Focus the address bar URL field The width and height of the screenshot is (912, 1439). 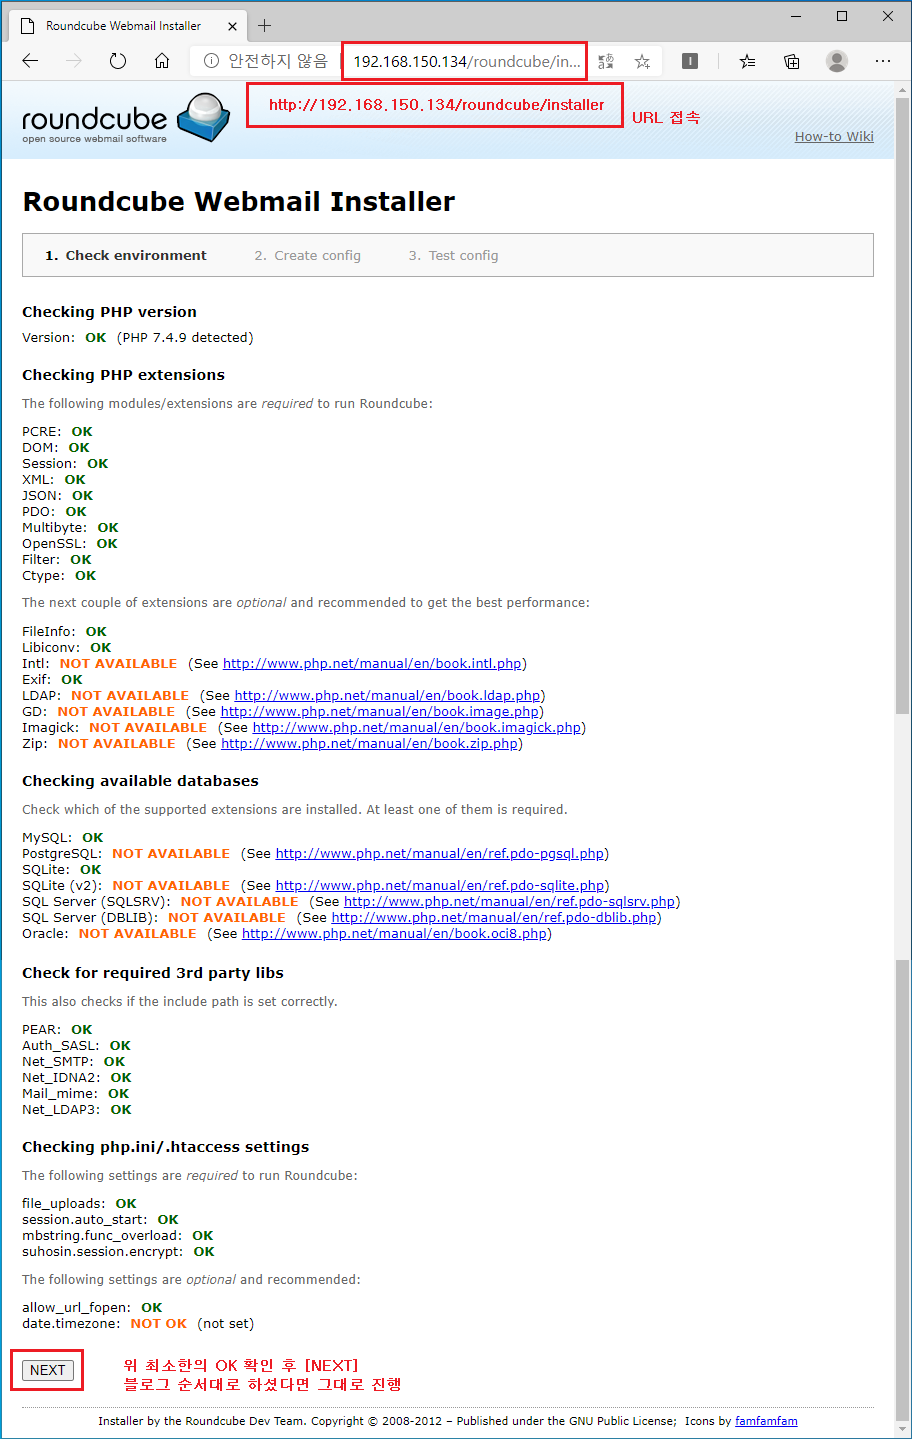point(466,61)
